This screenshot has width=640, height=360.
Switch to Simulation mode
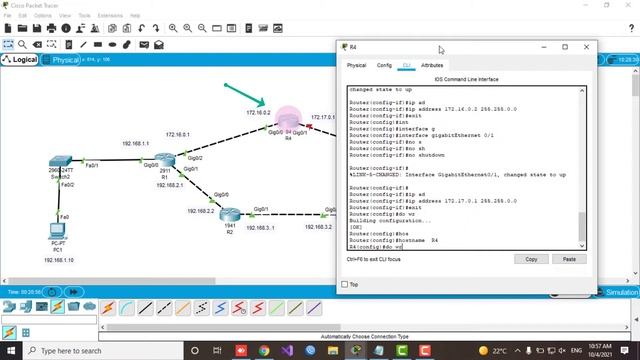(618, 292)
